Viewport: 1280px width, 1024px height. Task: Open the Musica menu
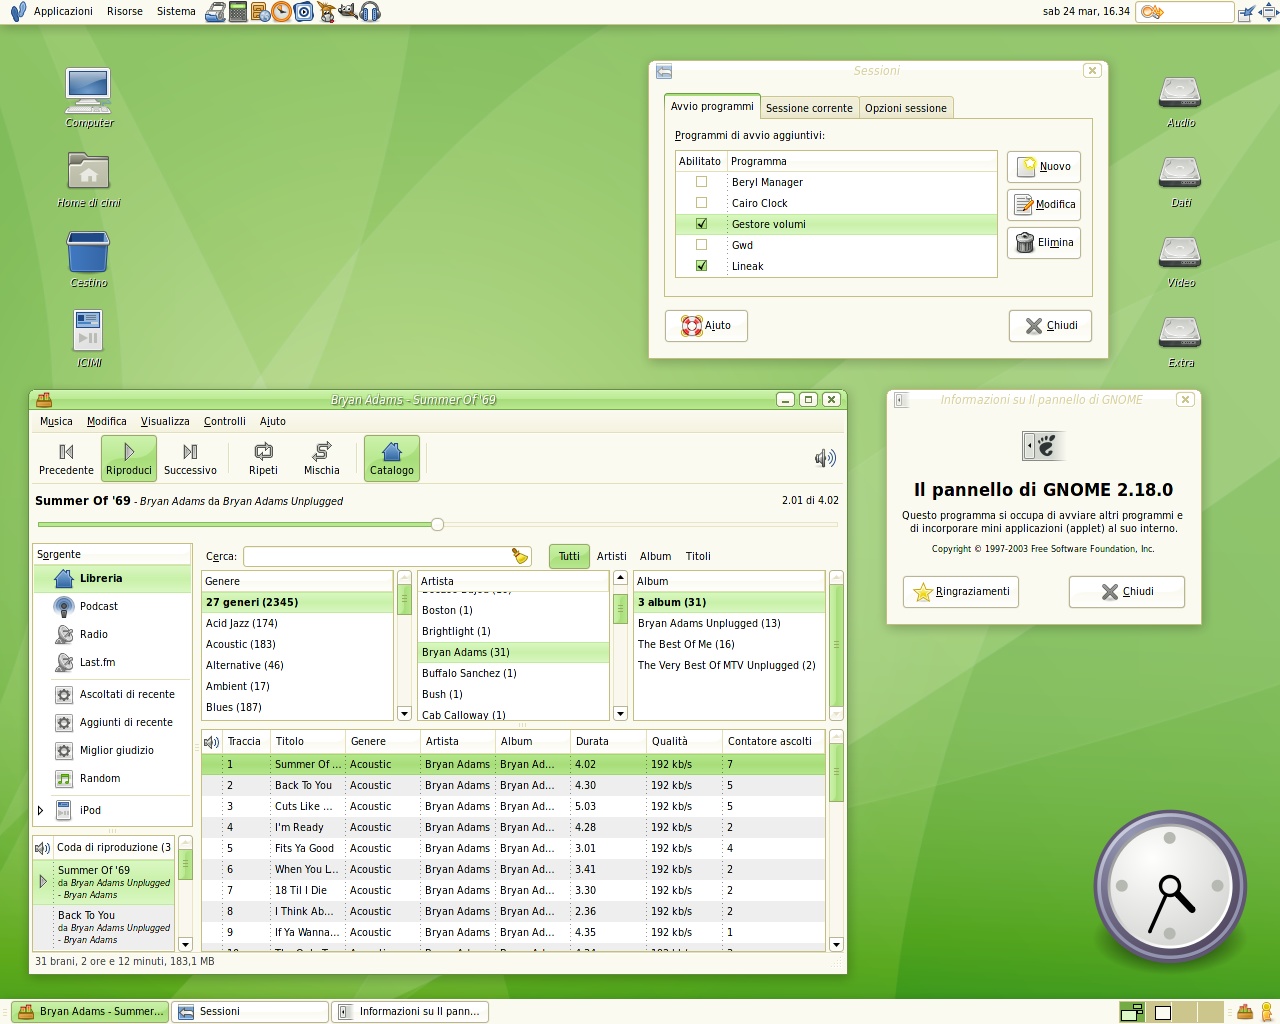click(56, 421)
